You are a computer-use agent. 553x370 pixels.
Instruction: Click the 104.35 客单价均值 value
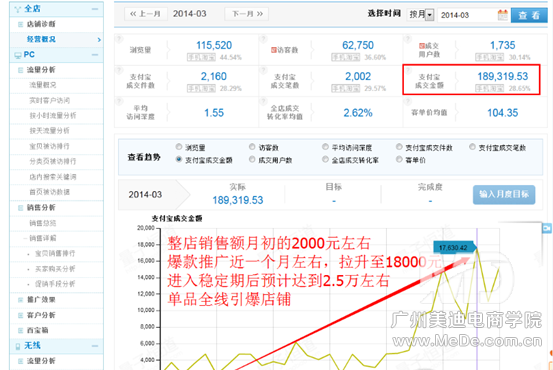tap(503, 113)
